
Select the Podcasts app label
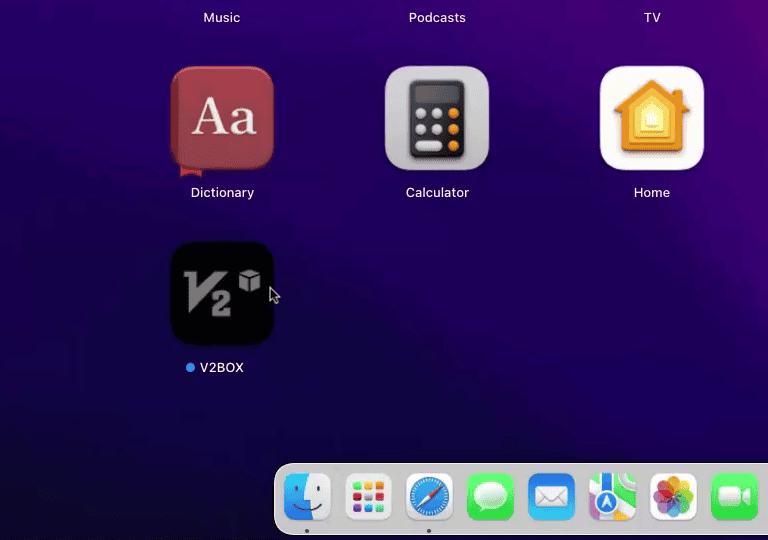click(x=437, y=17)
